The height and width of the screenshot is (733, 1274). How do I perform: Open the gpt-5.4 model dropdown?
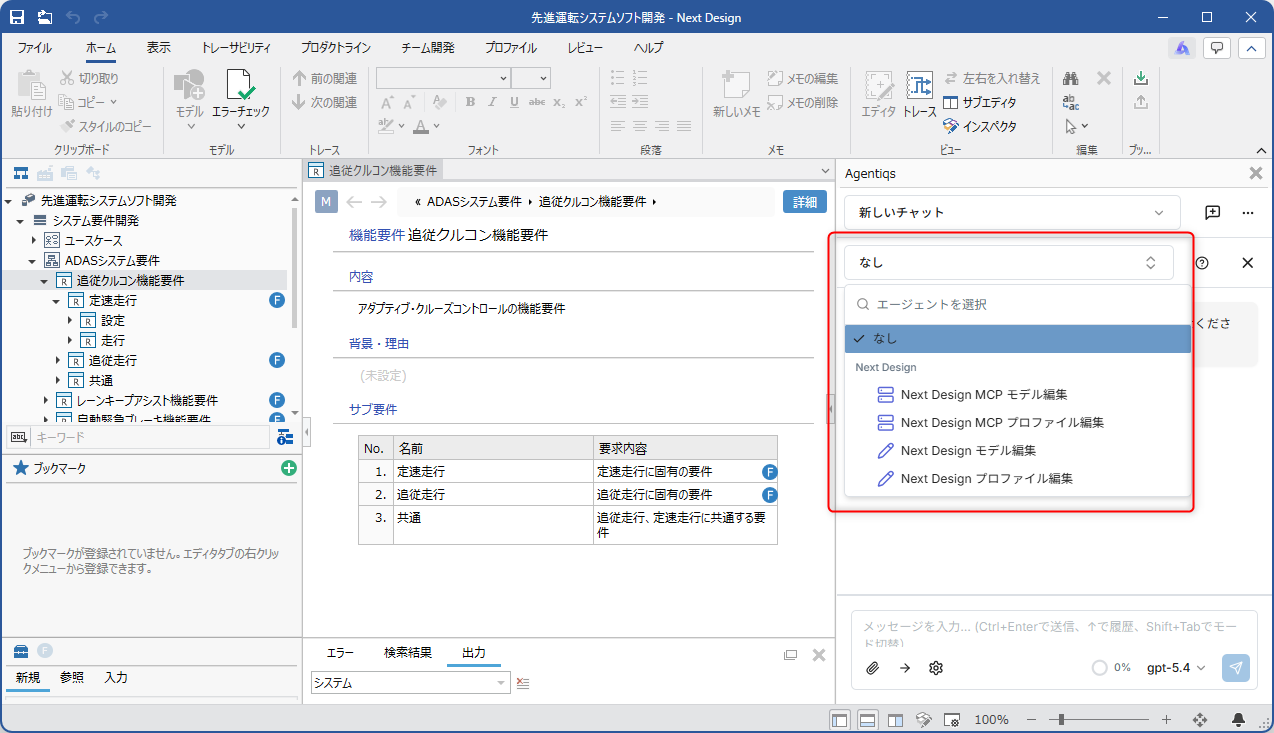tap(1176, 668)
